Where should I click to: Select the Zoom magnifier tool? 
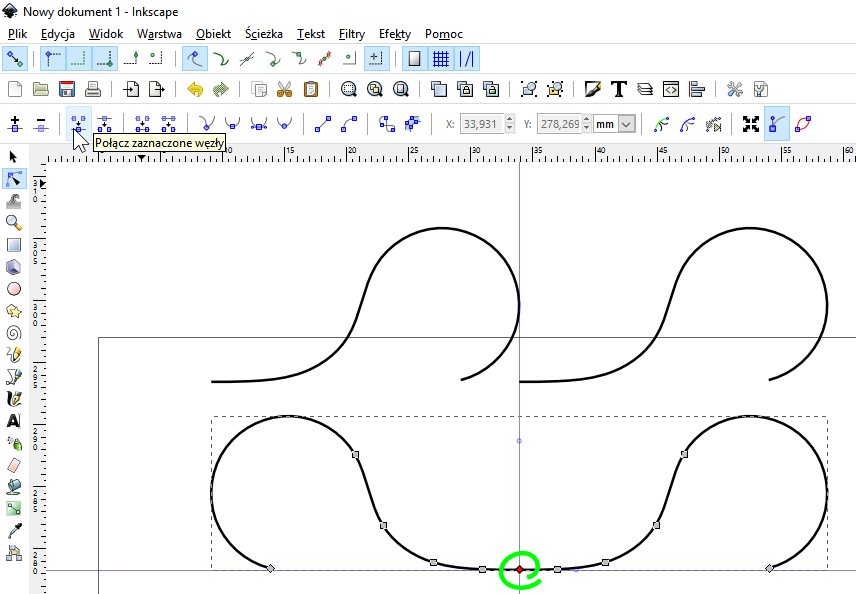(14, 223)
